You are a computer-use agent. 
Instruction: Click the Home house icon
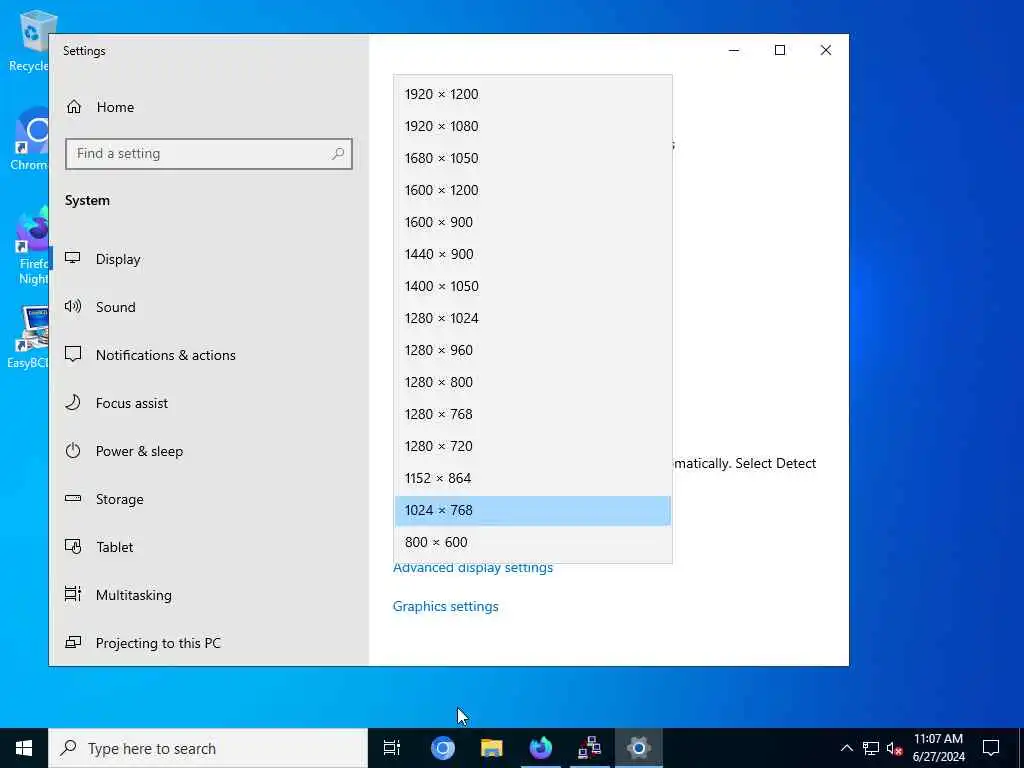tap(74, 106)
